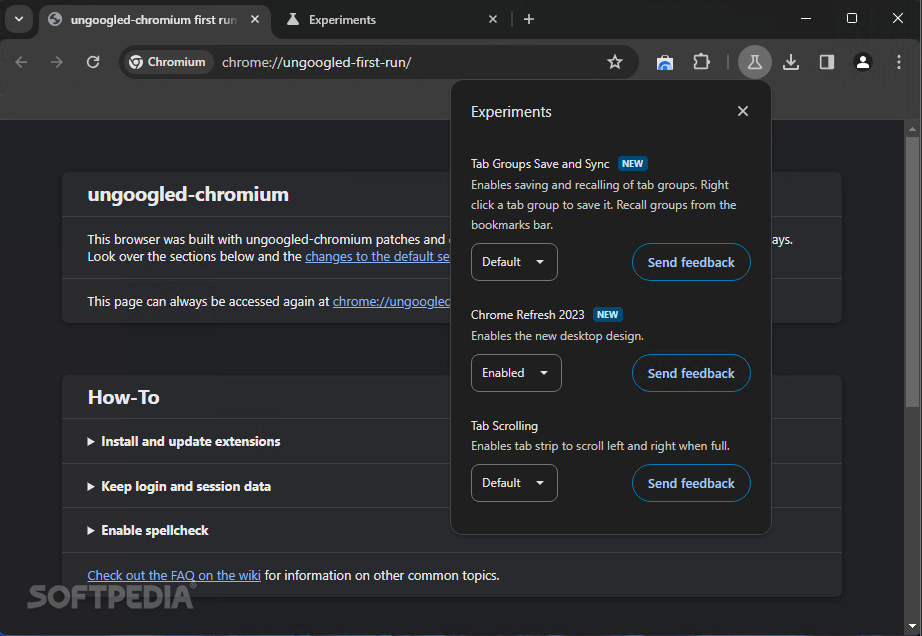Click the scrollbar down arrow

coord(912,626)
